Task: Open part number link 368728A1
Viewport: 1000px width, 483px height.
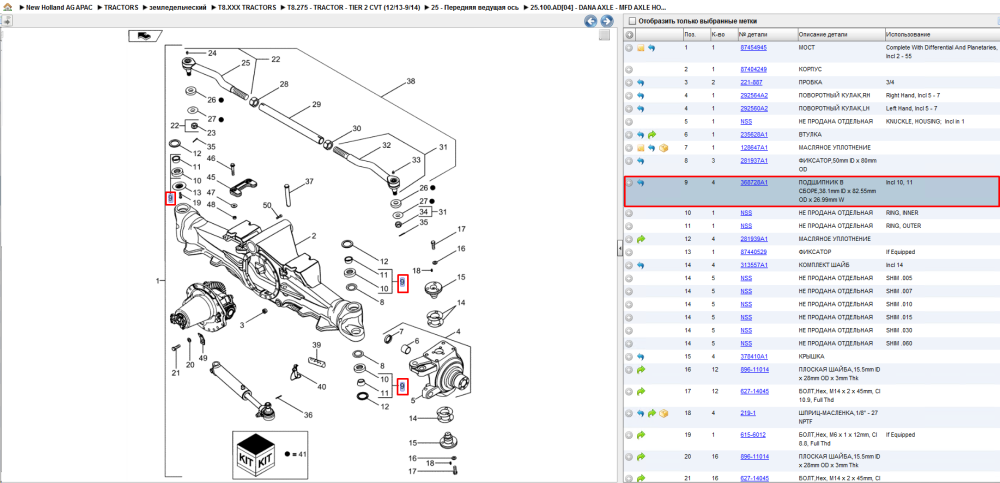Action: [x=754, y=182]
